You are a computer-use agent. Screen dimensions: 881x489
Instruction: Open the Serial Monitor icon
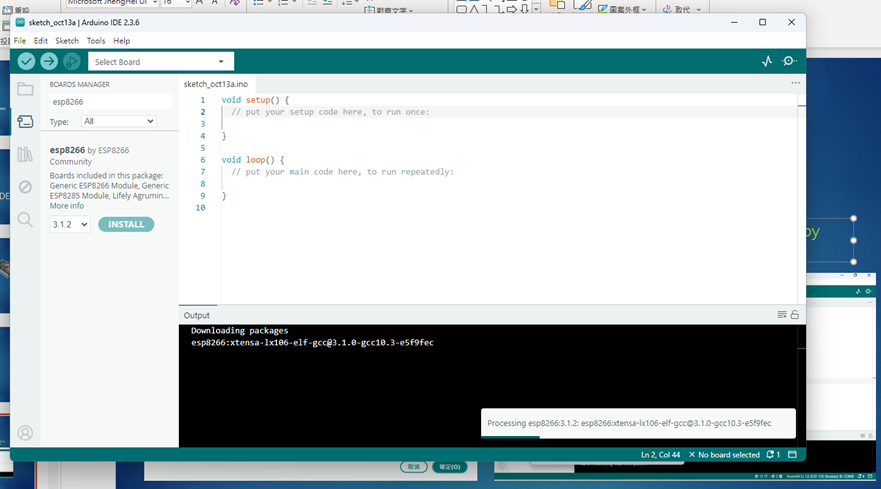tap(790, 61)
